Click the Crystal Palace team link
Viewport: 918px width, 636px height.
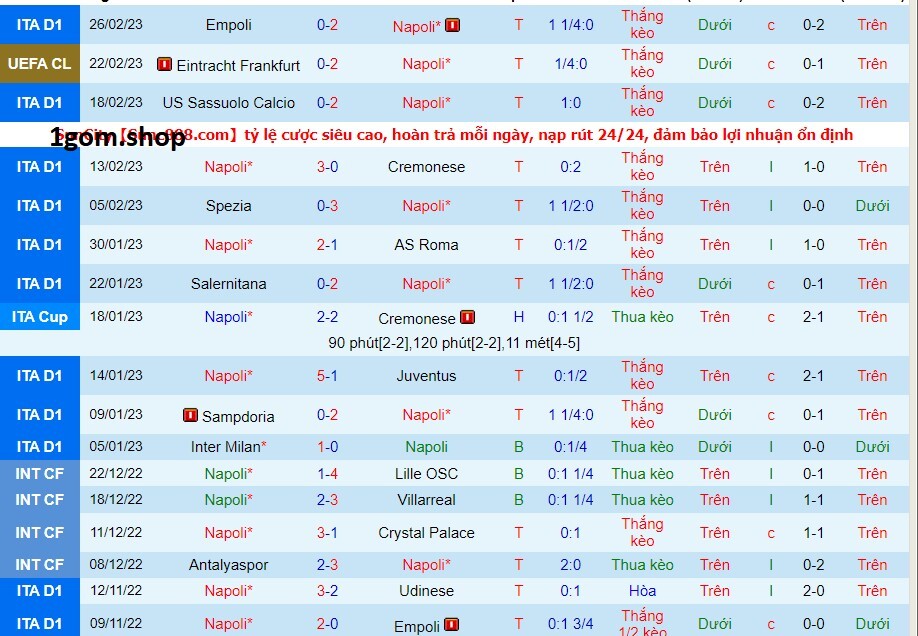426,533
